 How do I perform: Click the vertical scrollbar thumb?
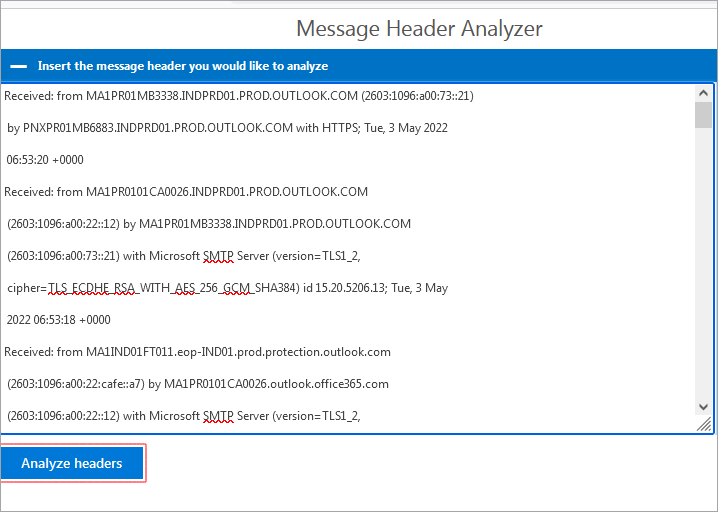pyautogui.click(x=704, y=115)
